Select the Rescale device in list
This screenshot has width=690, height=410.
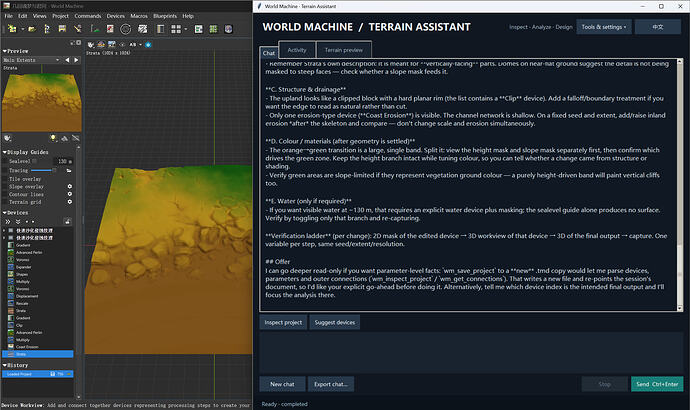click(22, 303)
